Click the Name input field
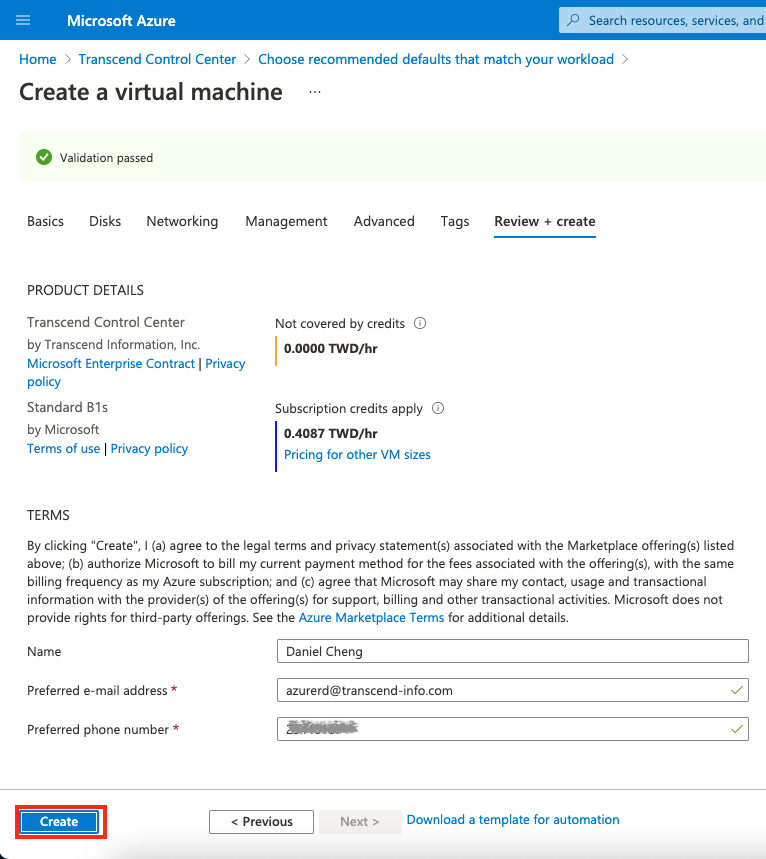This screenshot has height=859, width=766. tap(513, 651)
